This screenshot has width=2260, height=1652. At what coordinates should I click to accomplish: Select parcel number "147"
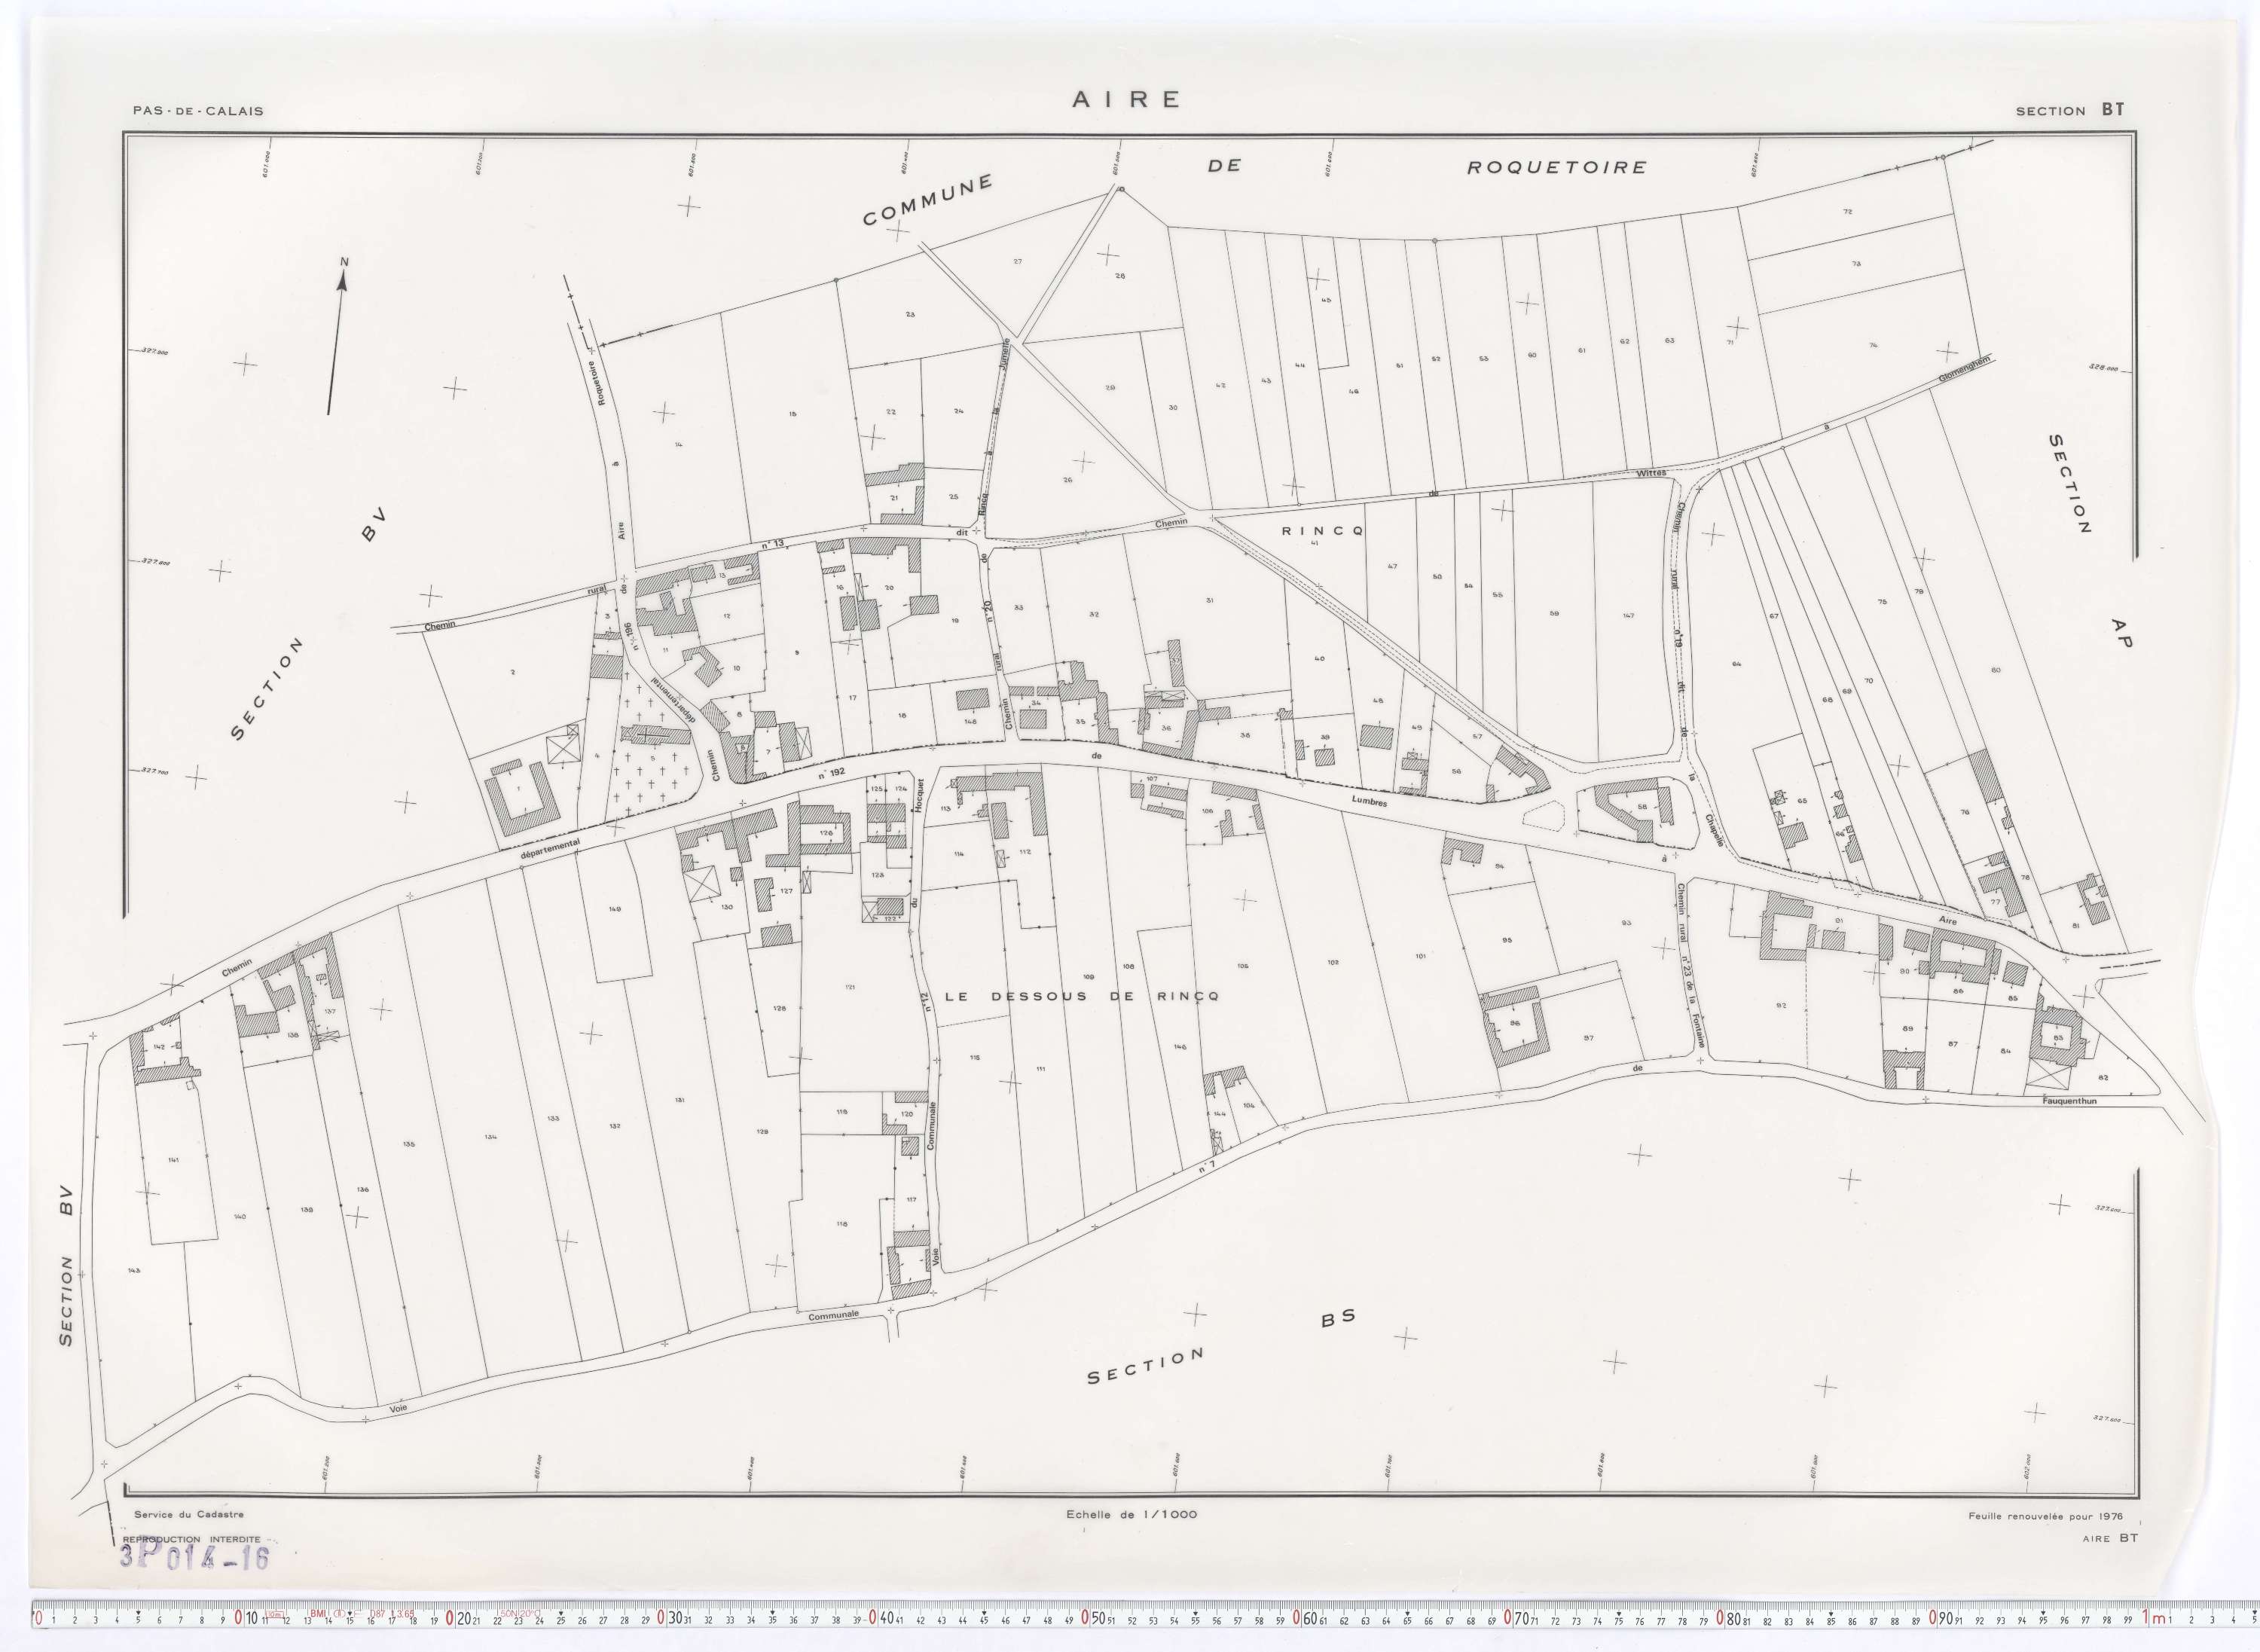1629,615
